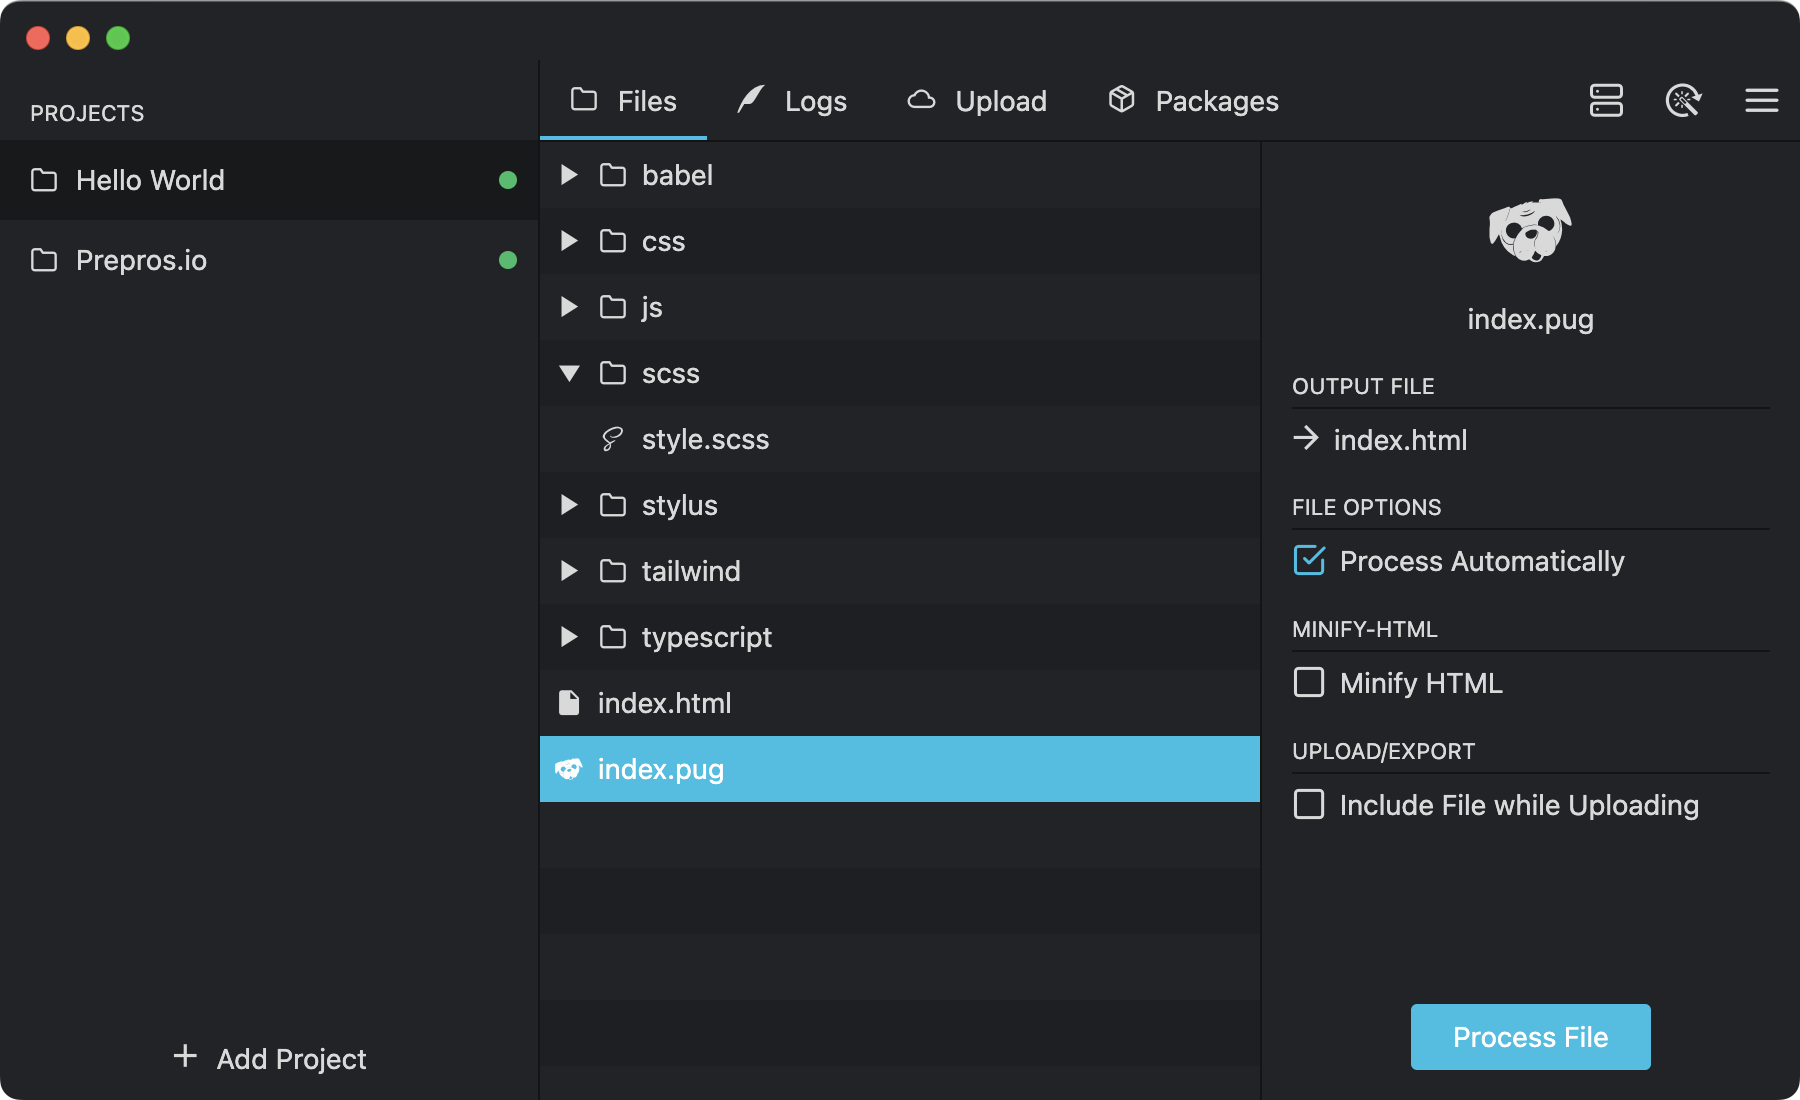Image resolution: width=1800 pixels, height=1100 pixels.
Task: Click the green status dot beside Prepros.io
Action: pyautogui.click(x=508, y=260)
